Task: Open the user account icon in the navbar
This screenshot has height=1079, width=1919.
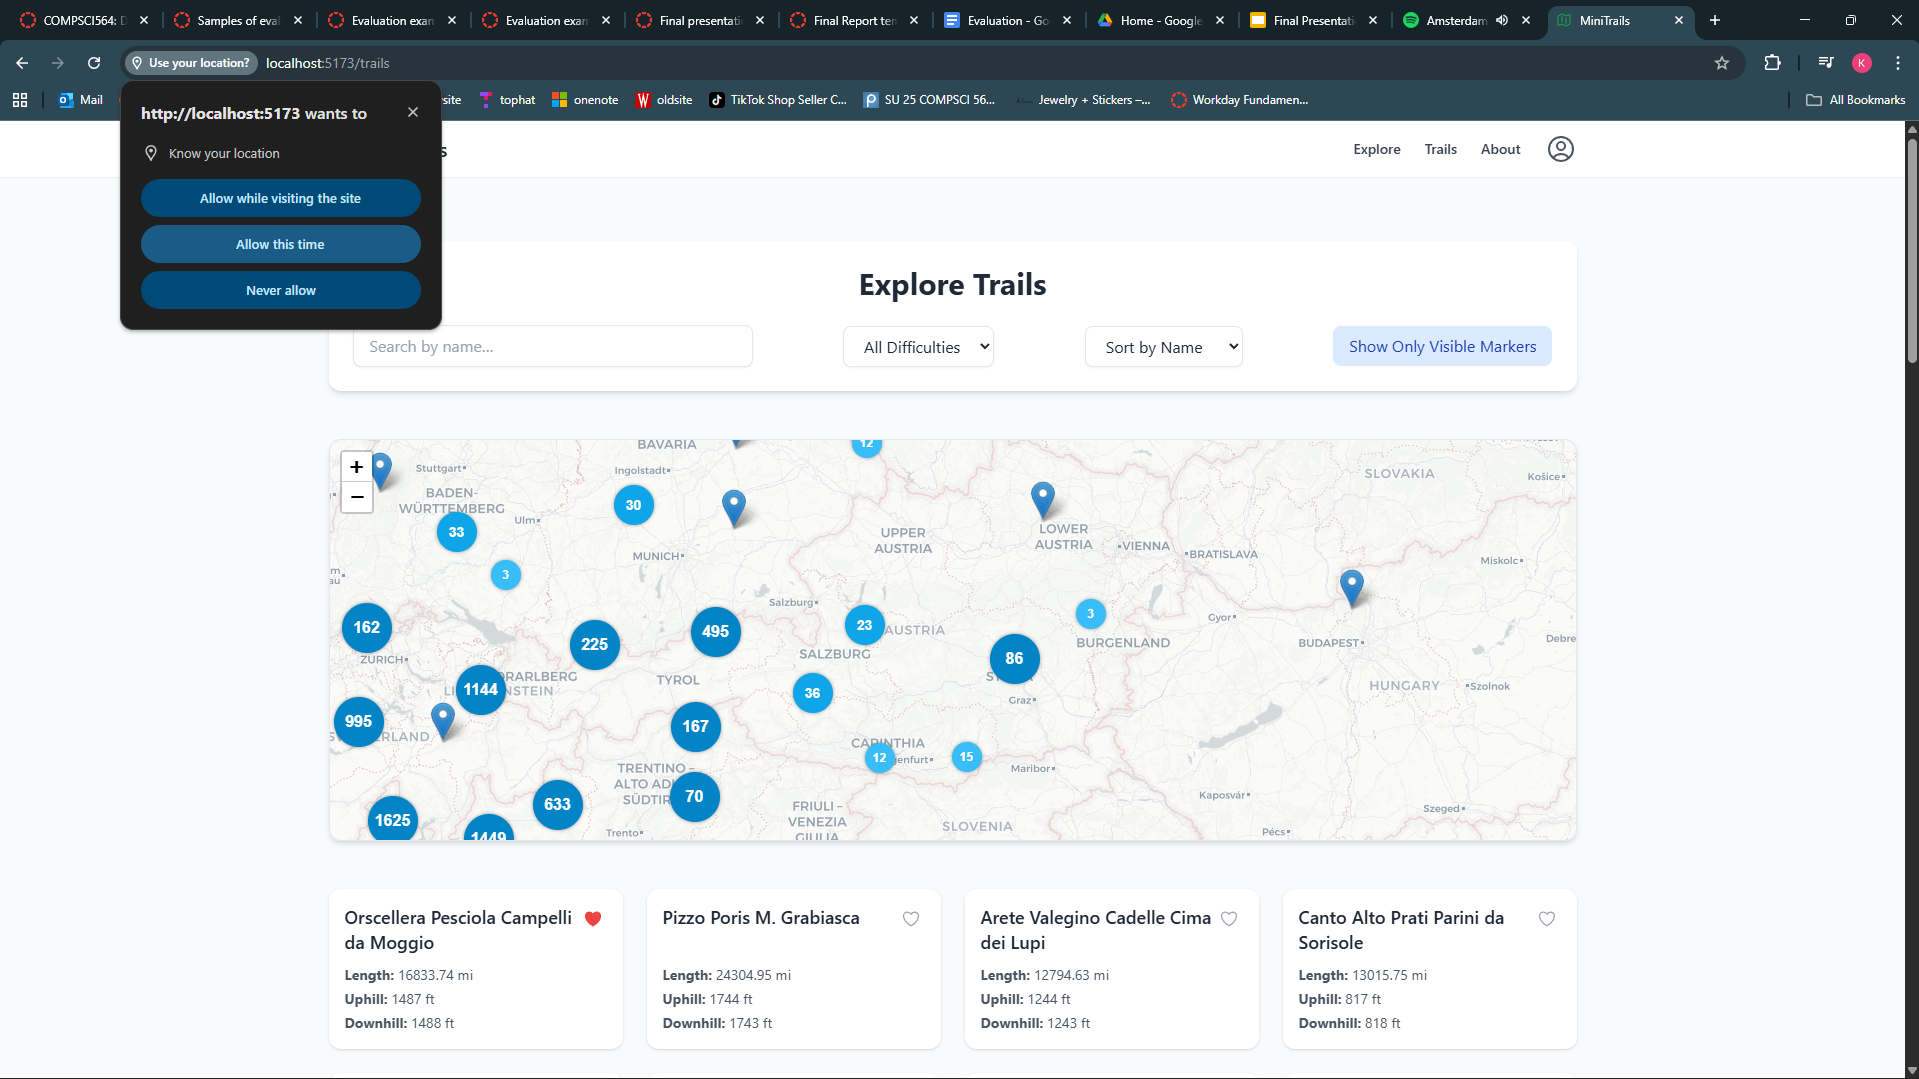Action: point(1560,148)
